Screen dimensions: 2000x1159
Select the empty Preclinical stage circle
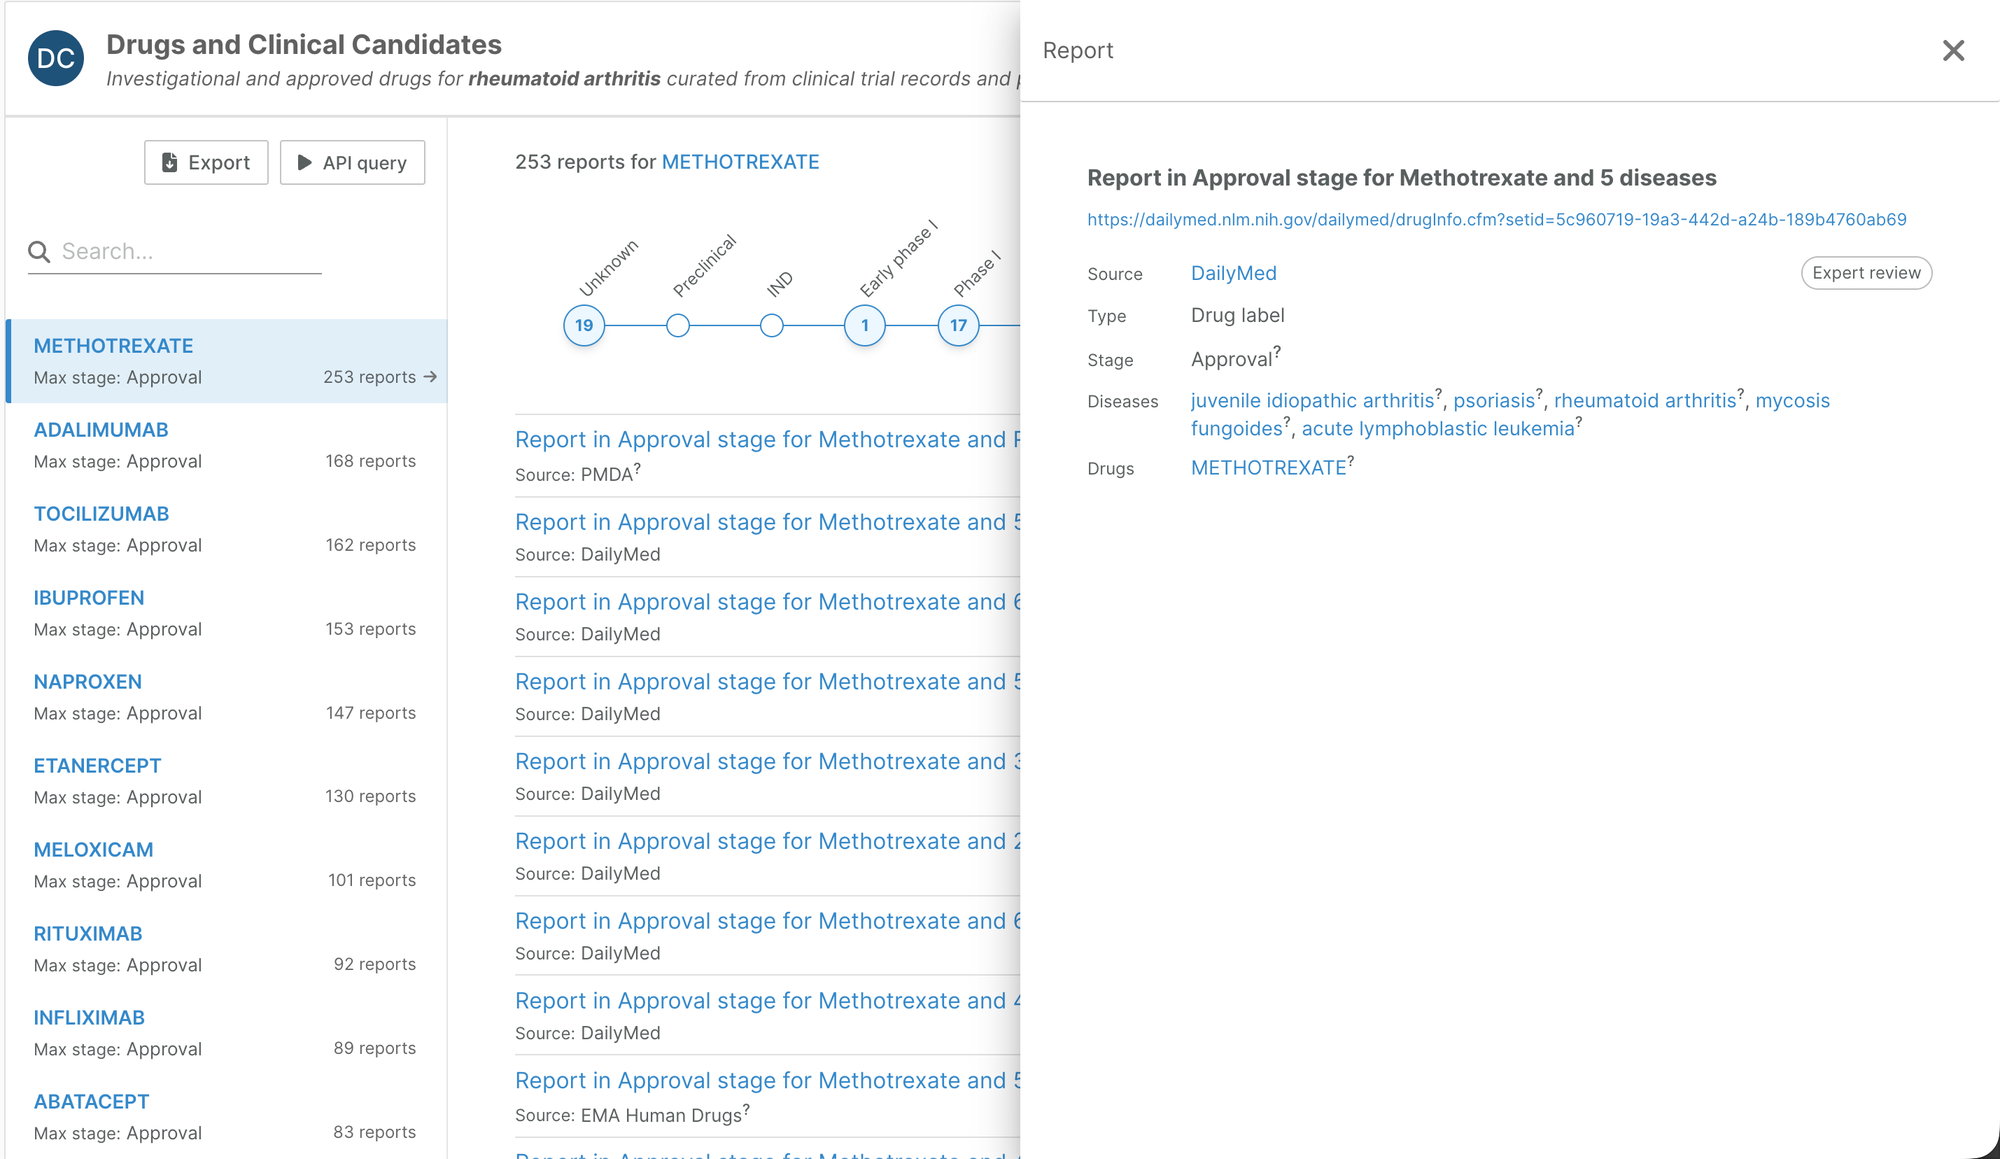(x=678, y=325)
